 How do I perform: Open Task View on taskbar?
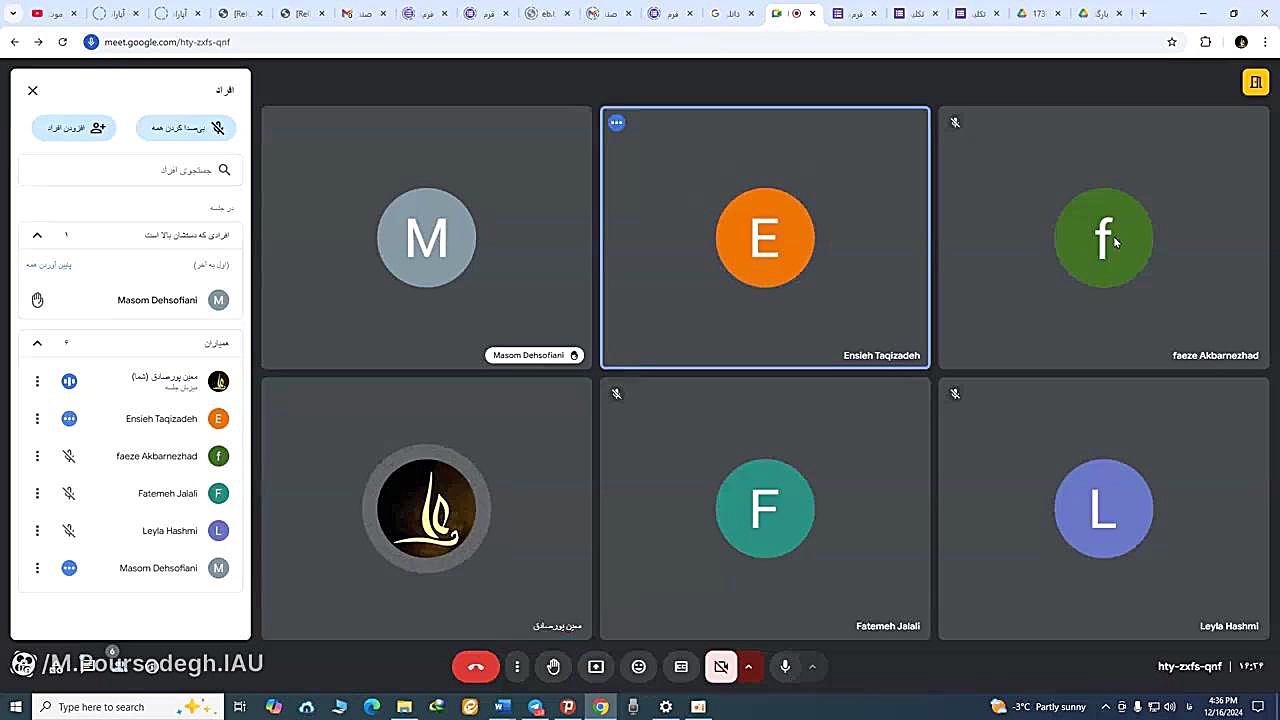(240, 707)
